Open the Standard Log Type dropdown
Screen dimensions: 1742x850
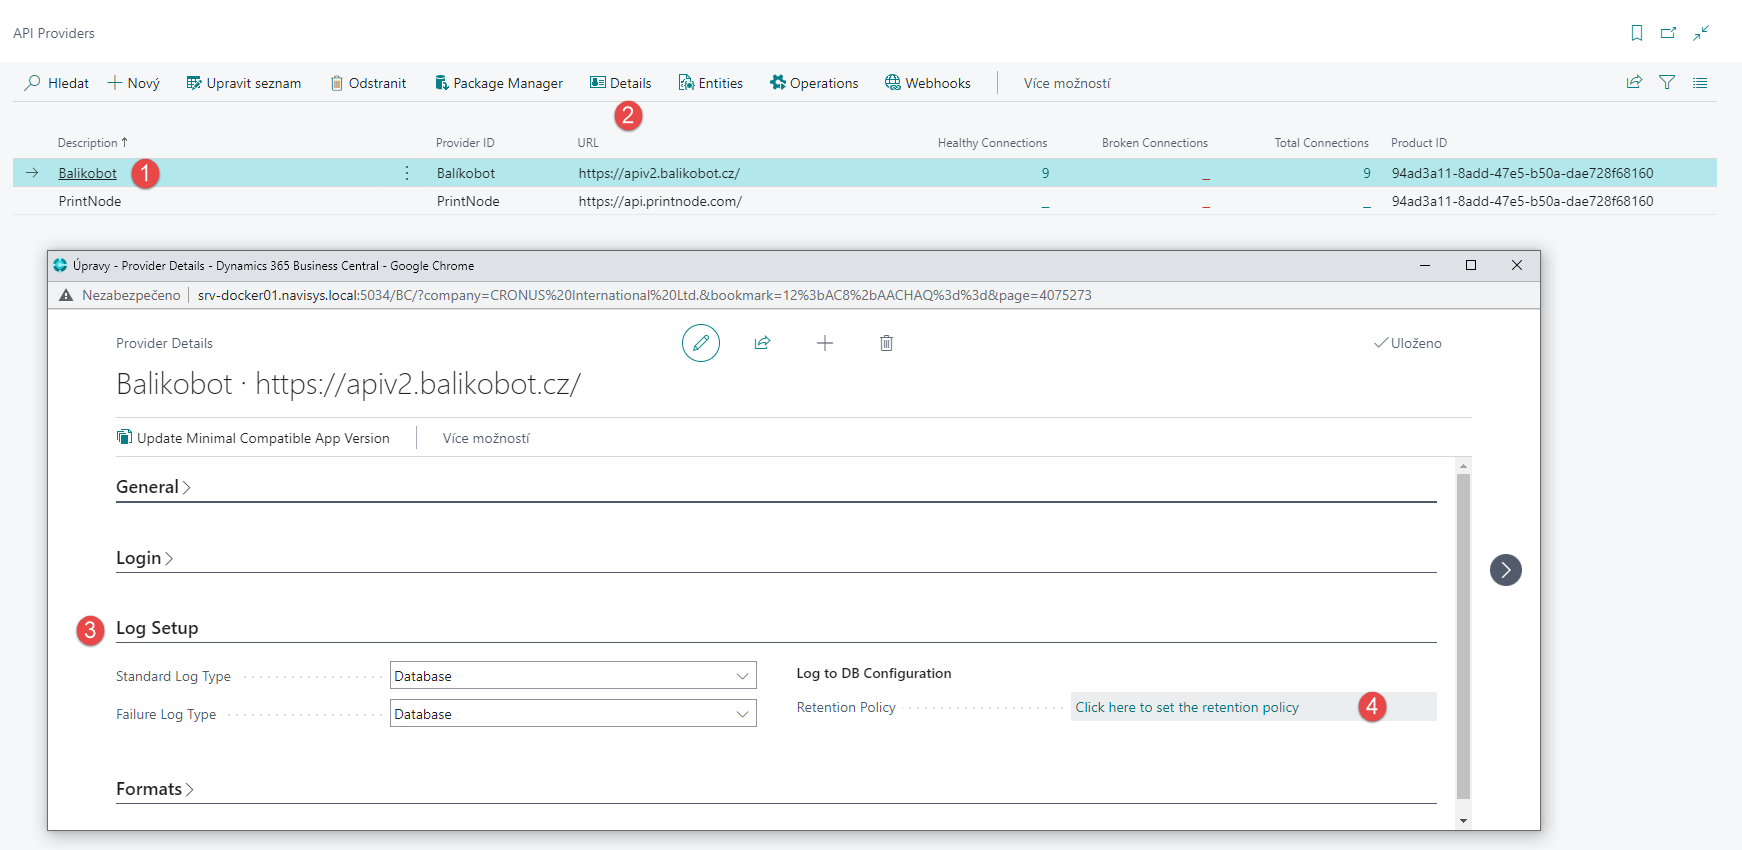point(573,676)
